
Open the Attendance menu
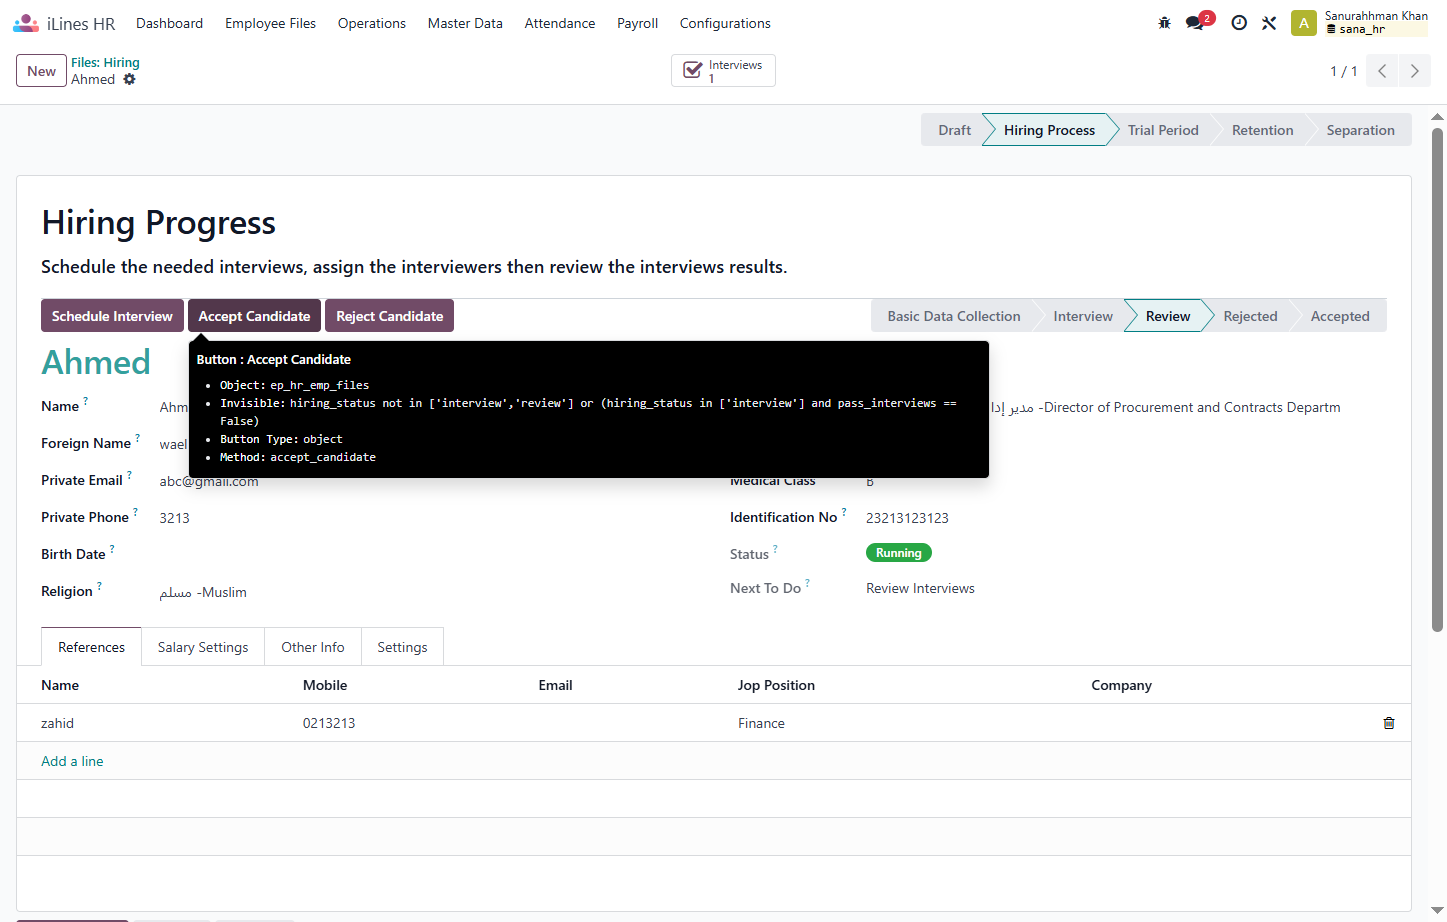[560, 23]
